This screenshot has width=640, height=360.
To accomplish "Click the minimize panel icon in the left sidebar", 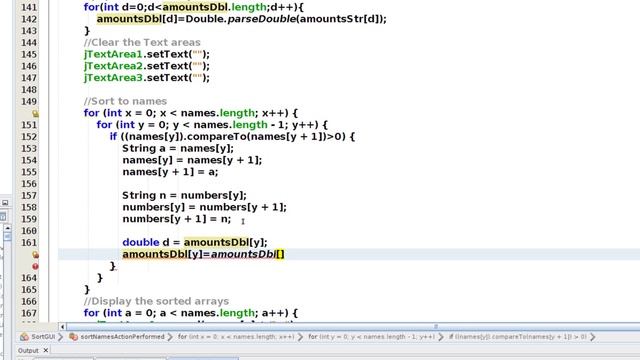I will (x=5, y=202).
